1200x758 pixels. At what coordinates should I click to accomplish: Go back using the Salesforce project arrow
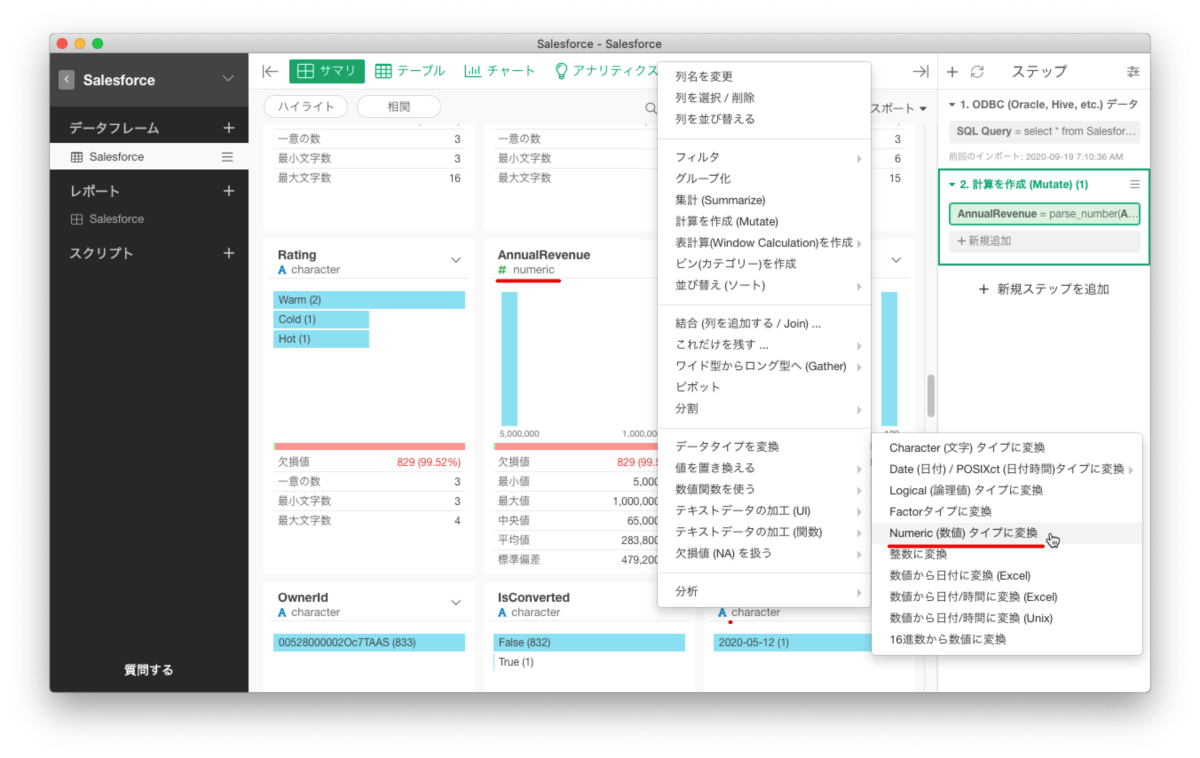67,80
